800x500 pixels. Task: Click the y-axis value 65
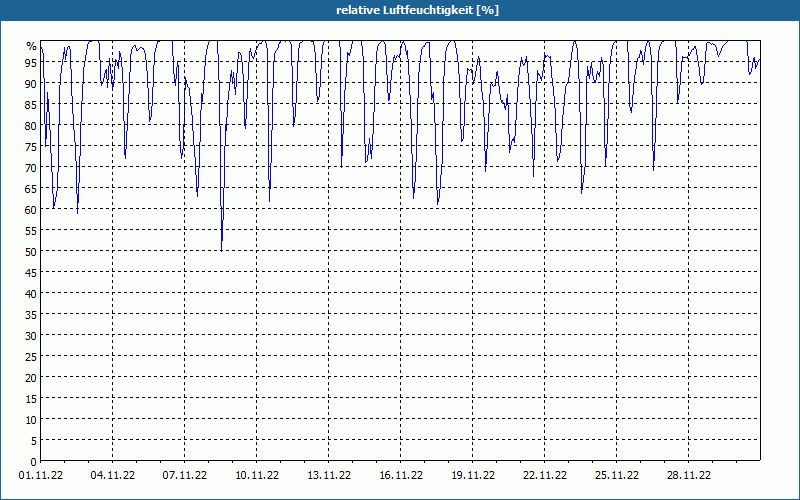(31, 189)
